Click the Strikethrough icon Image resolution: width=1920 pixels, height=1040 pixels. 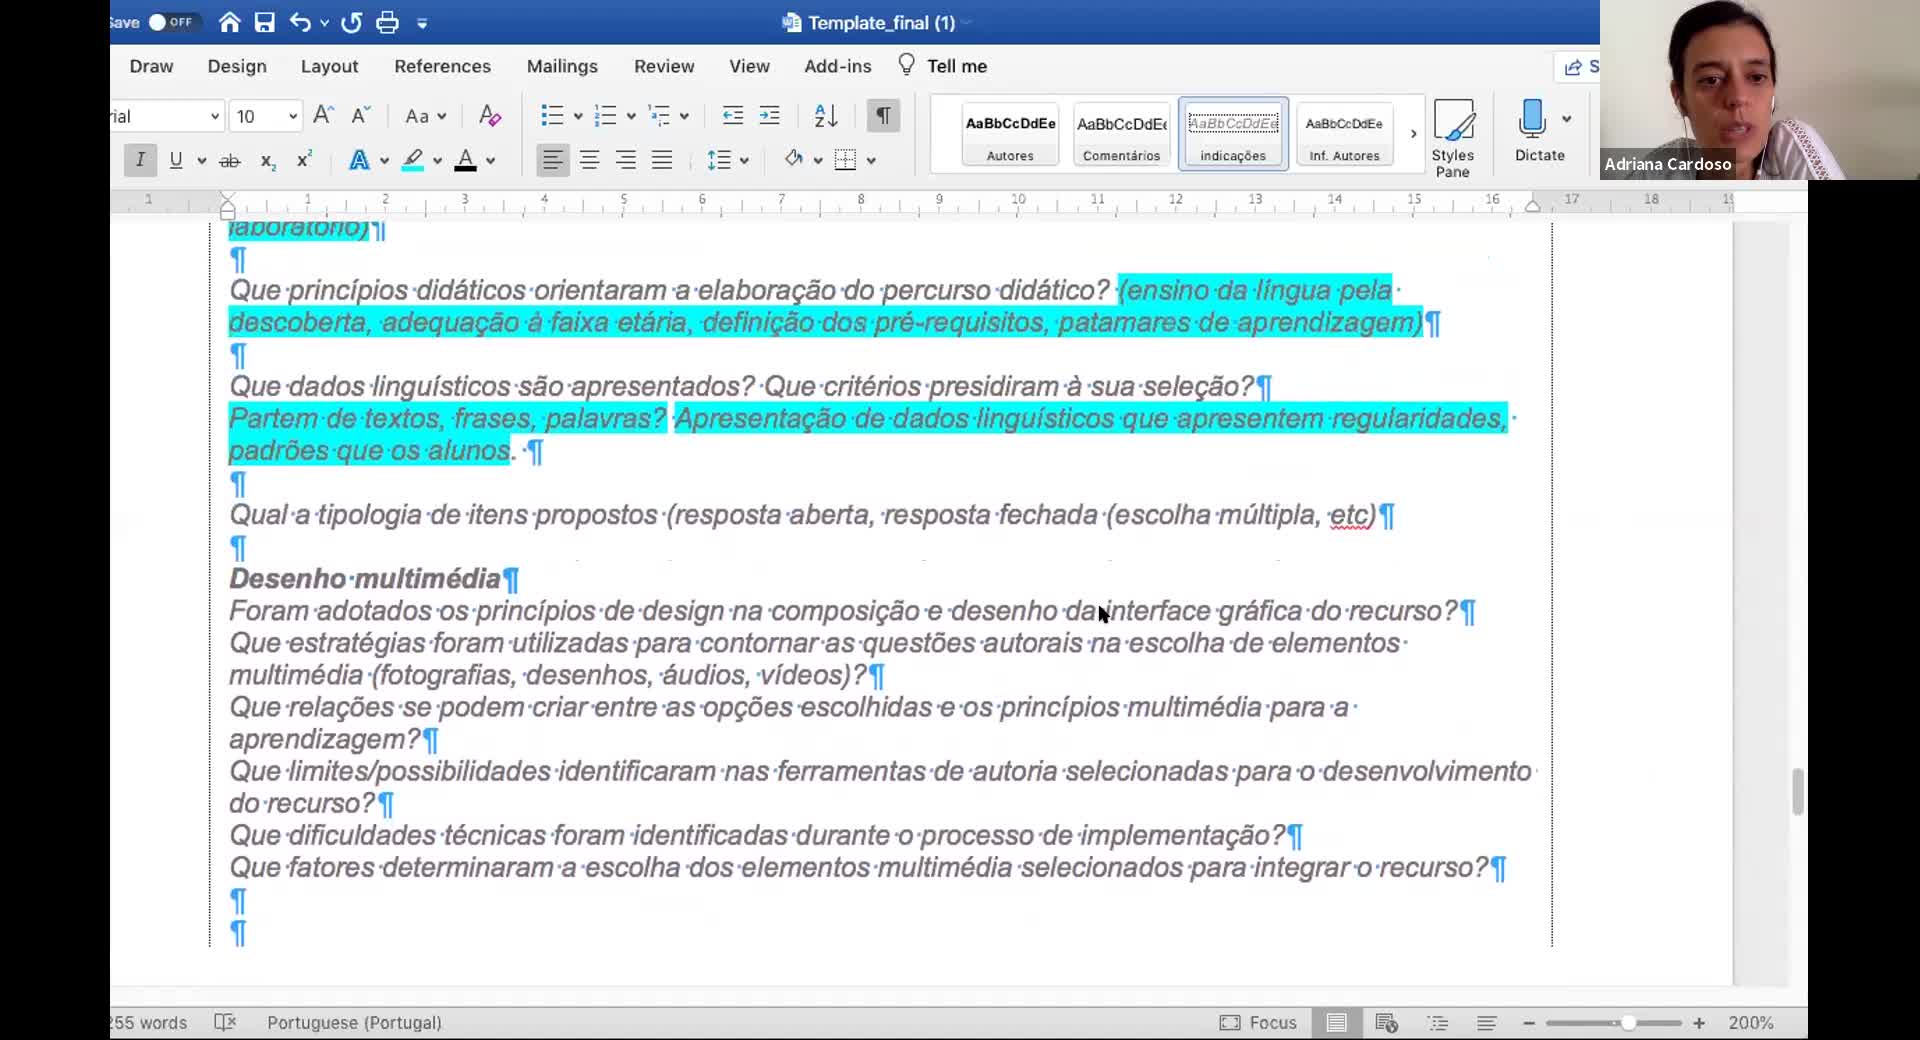[x=229, y=160]
